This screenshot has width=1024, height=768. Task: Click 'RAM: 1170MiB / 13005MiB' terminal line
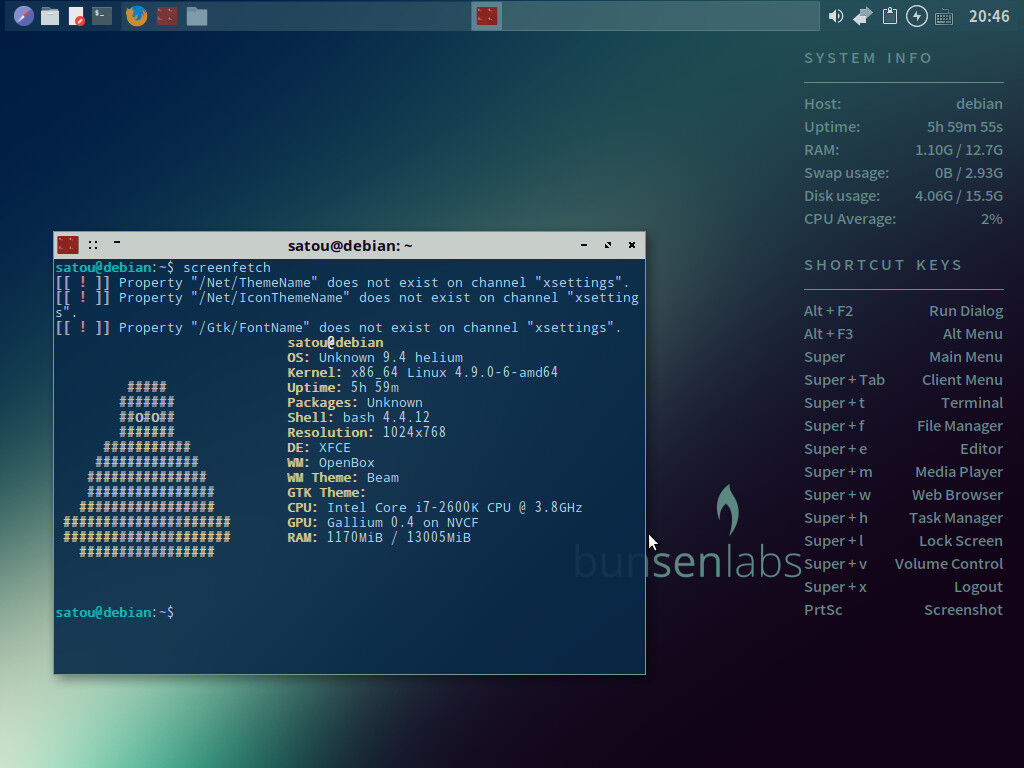point(379,537)
